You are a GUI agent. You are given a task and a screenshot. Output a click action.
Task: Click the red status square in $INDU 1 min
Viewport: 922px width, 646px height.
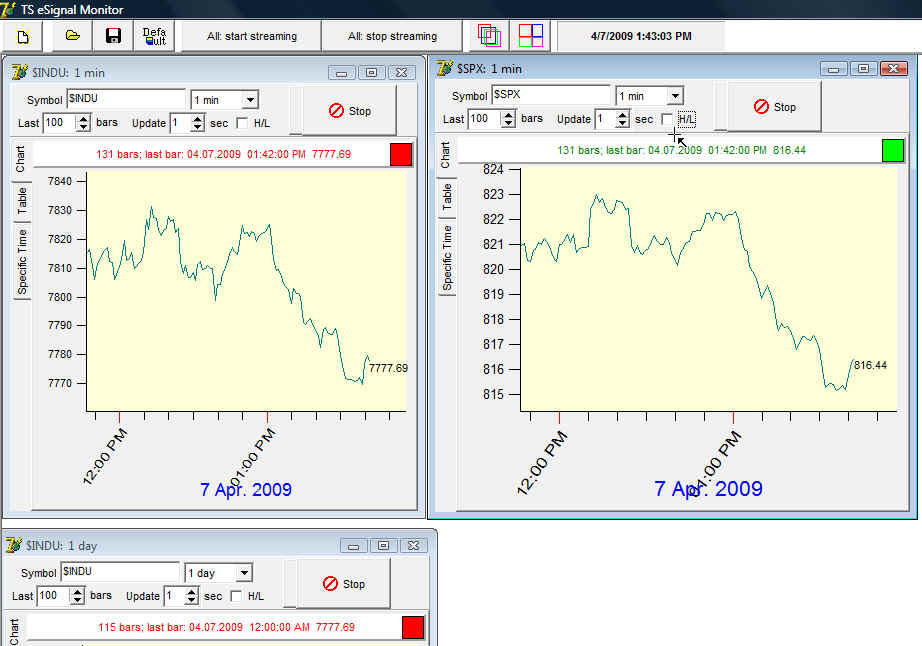(400, 154)
